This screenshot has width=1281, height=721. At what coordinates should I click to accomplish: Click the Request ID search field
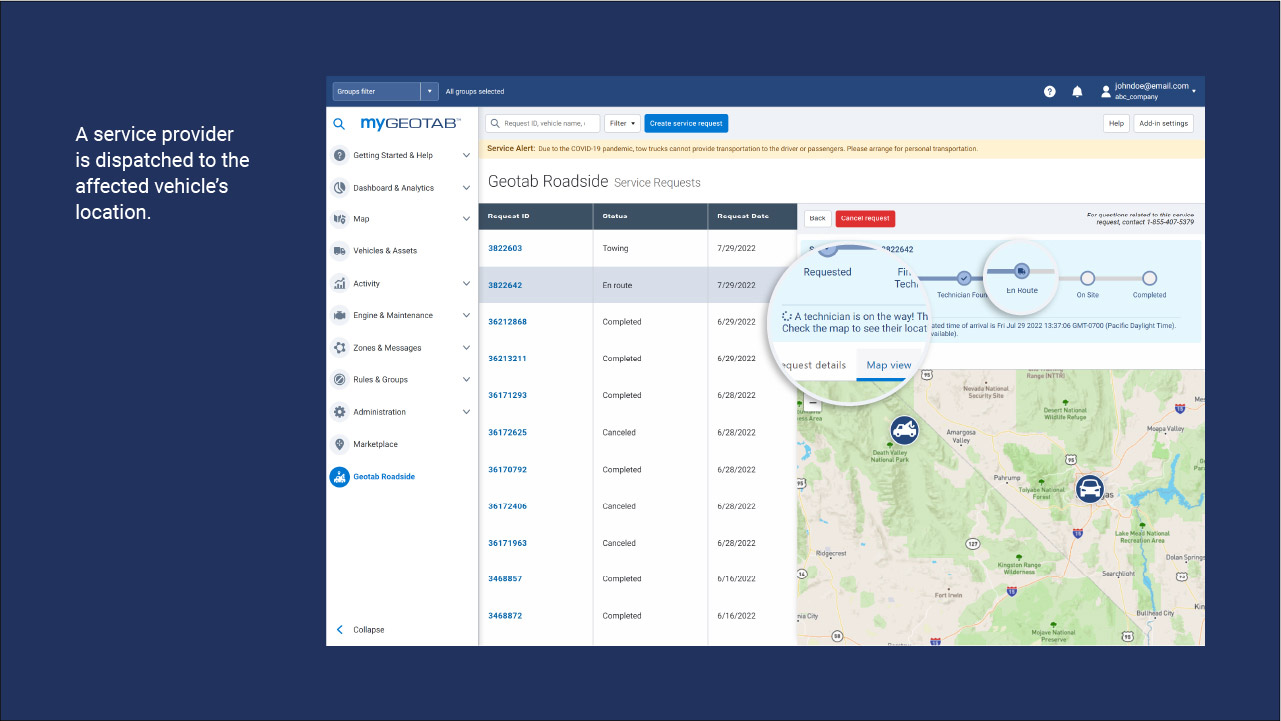click(x=543, y=123)
